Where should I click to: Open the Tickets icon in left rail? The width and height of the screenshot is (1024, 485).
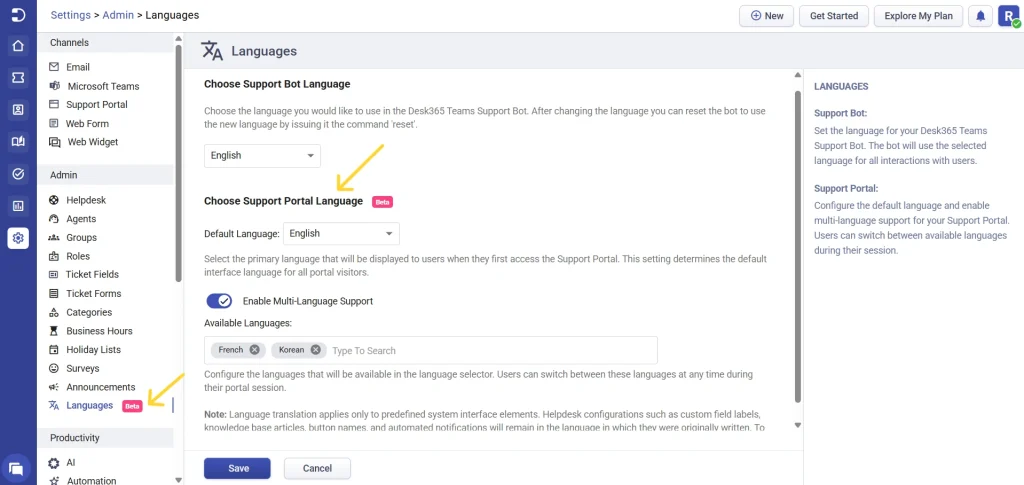tap(18, 78)
